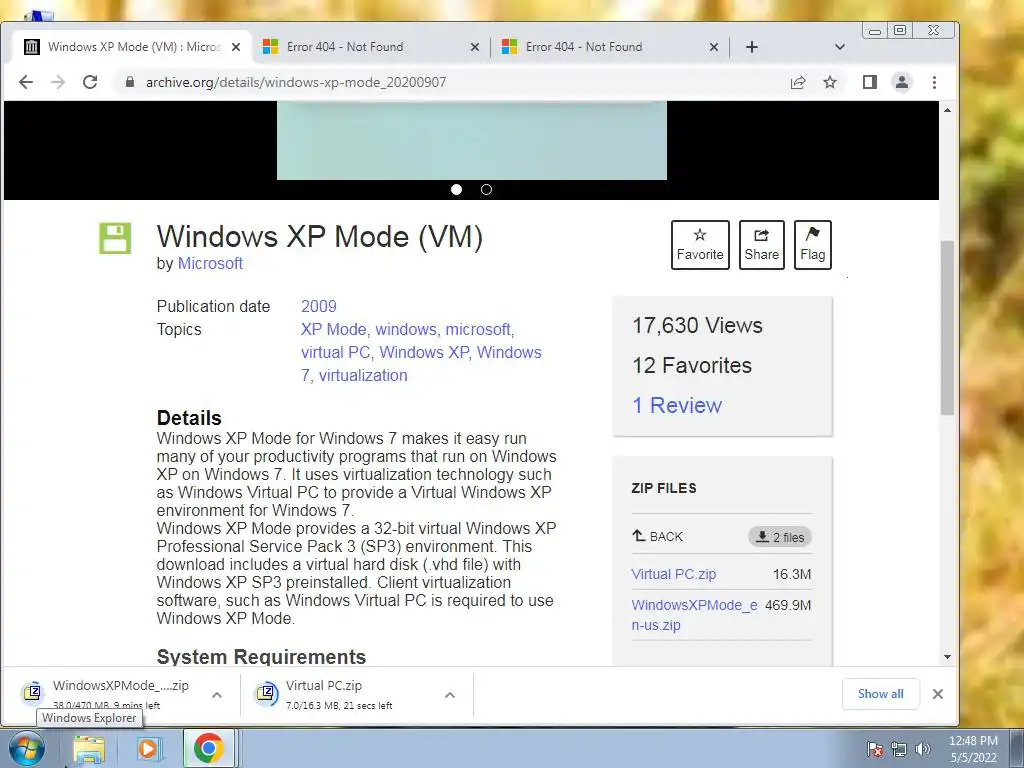Go back using the browser back arrow
Image resolution: width=1024 pixels, height=768 pixels.
point(26,82)
